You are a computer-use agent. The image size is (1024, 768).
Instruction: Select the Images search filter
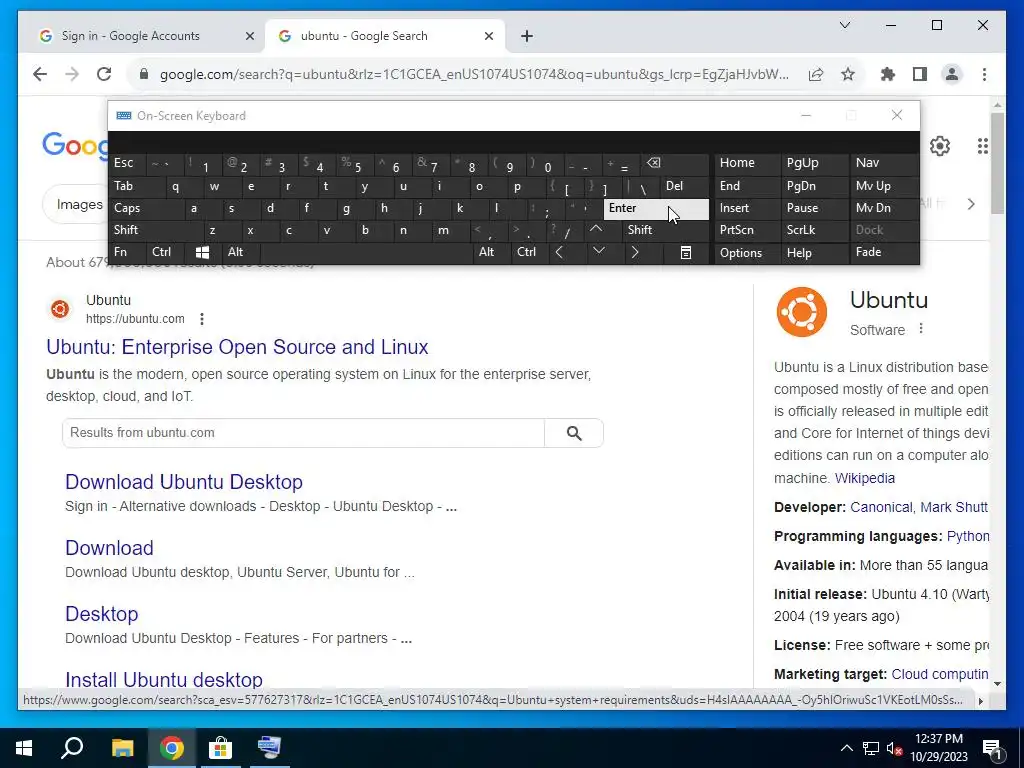(x=79, y=204)
